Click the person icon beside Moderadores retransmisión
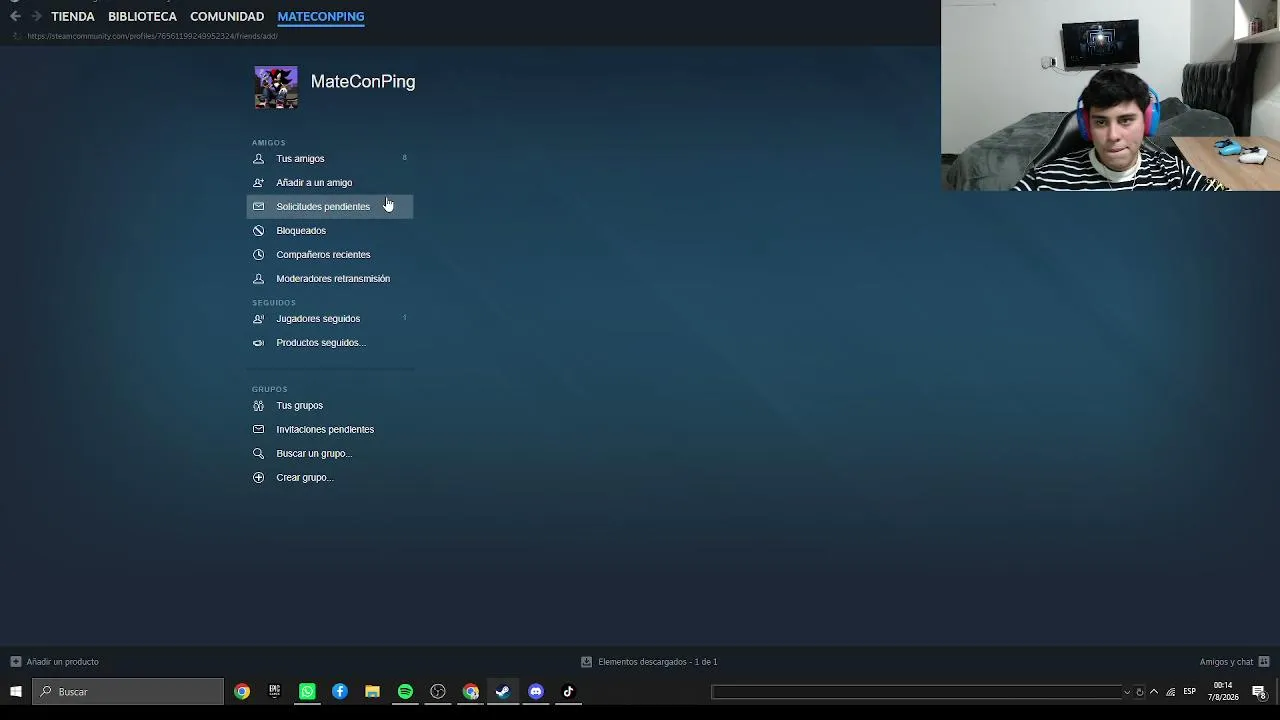 258,278
